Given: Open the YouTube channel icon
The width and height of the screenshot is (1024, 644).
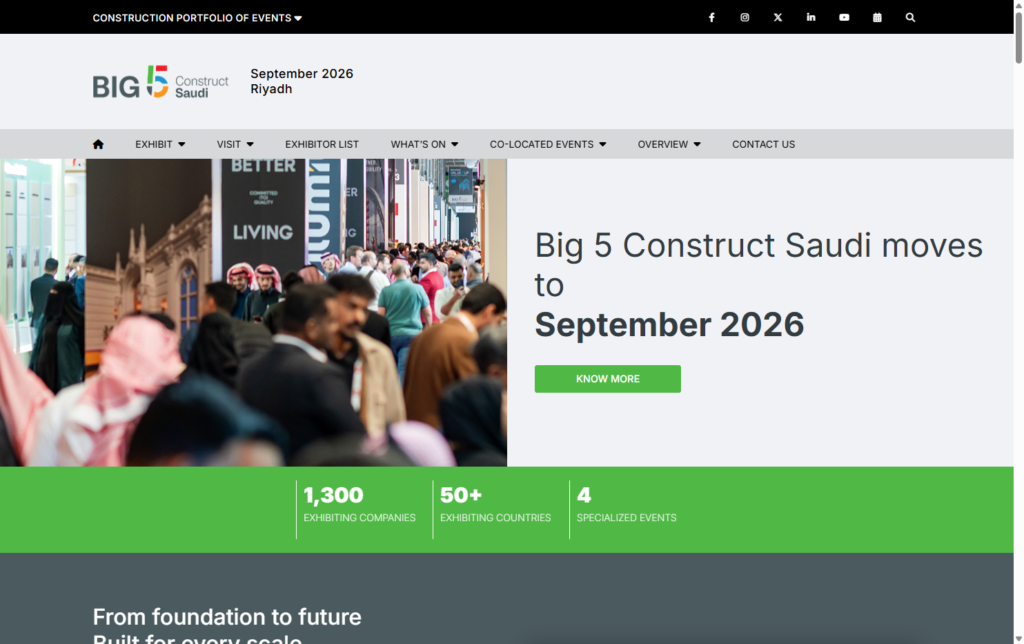Looking at the screenshot, I should point(844,17).
